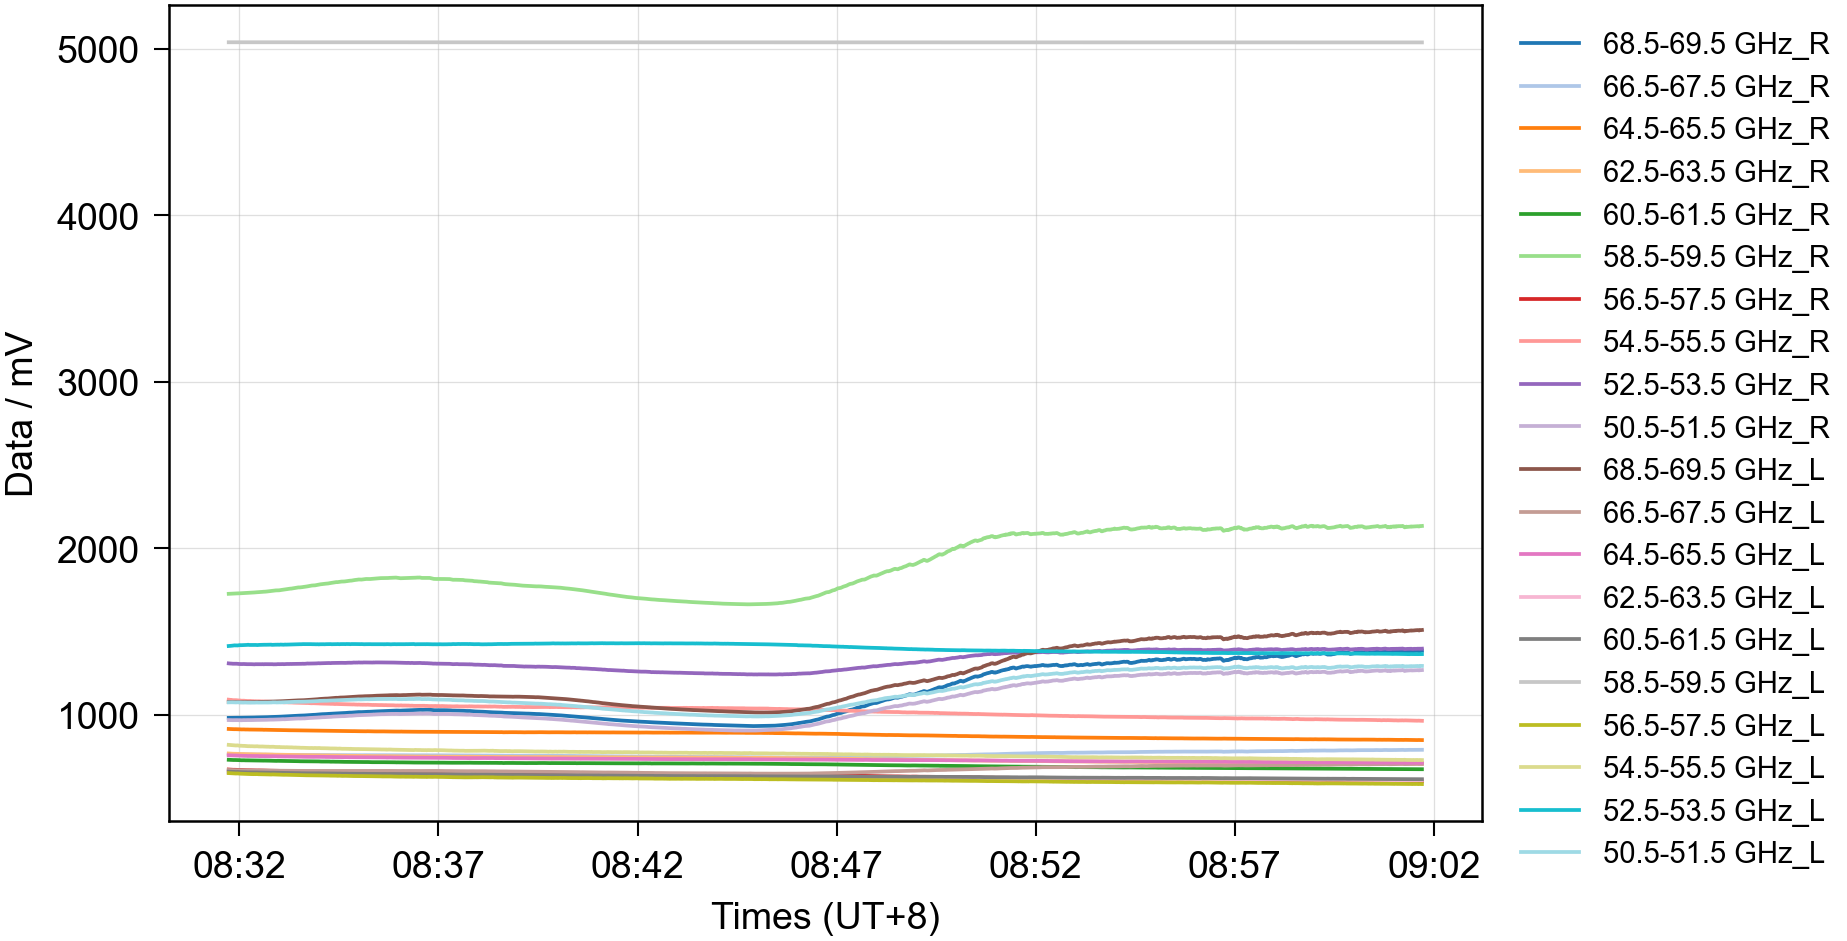Click the 08:32 x-axis tick label
Screen dimensions: 1847x941
coord(239,865)
